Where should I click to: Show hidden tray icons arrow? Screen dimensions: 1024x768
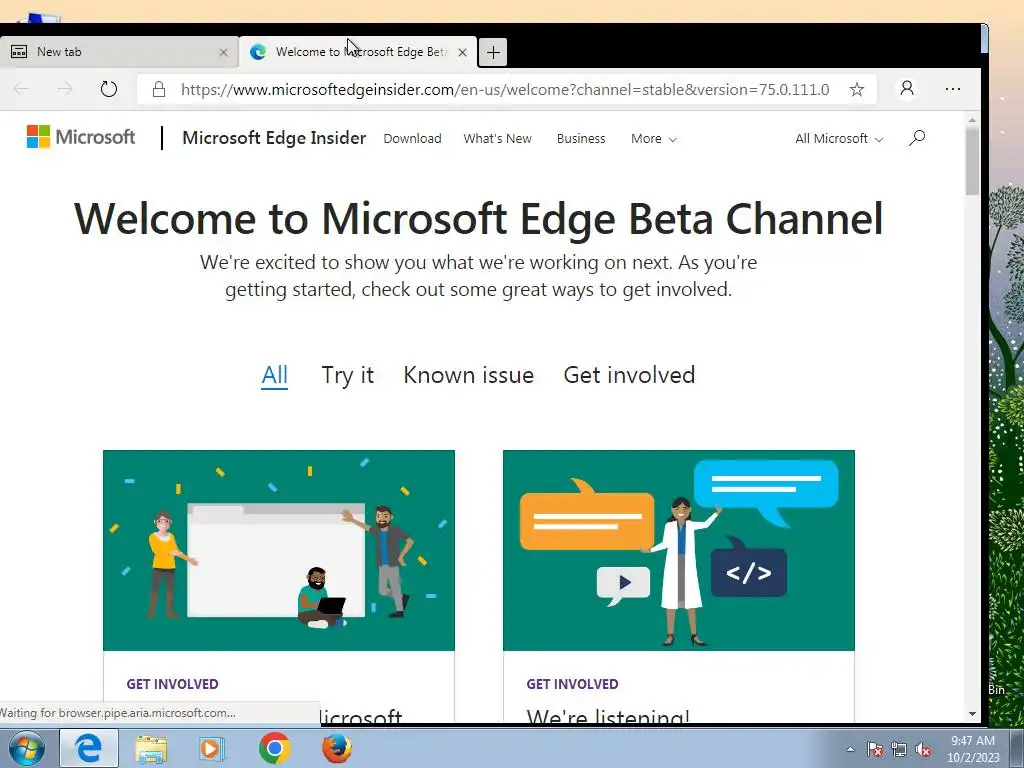(x=850, y=749)
